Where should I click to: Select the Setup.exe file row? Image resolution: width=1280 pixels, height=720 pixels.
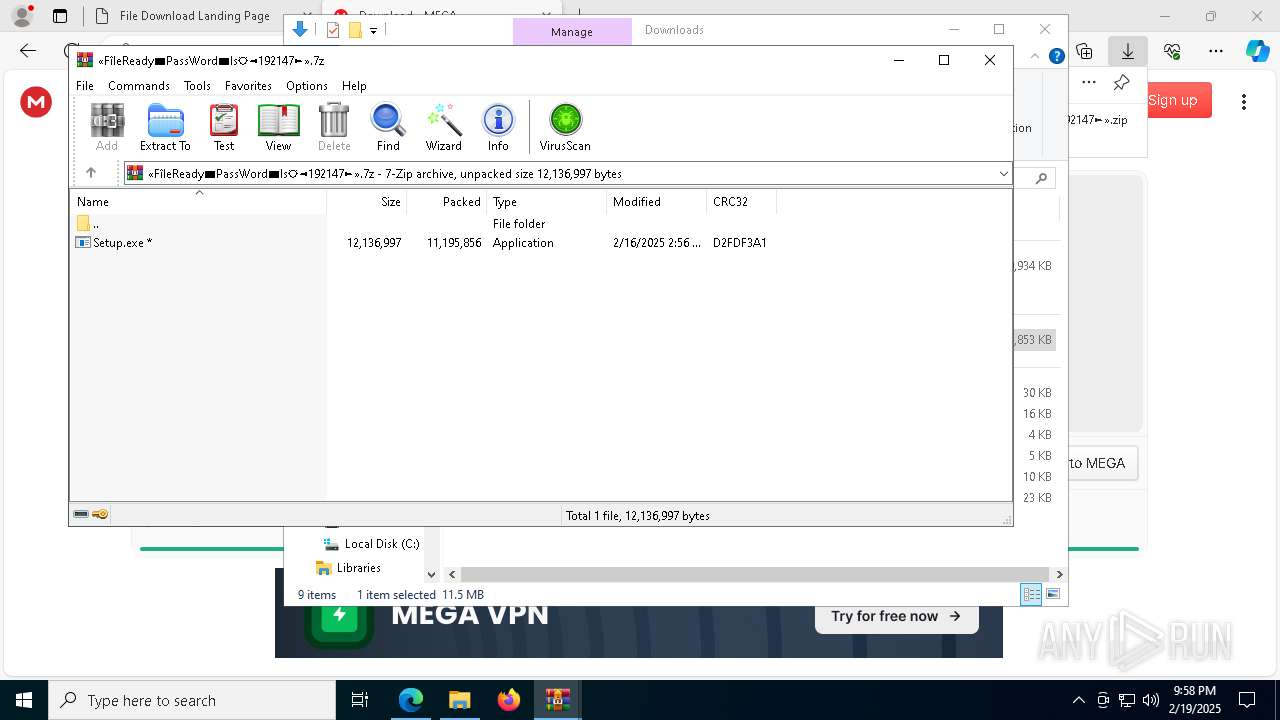click(x=422, y=243)
